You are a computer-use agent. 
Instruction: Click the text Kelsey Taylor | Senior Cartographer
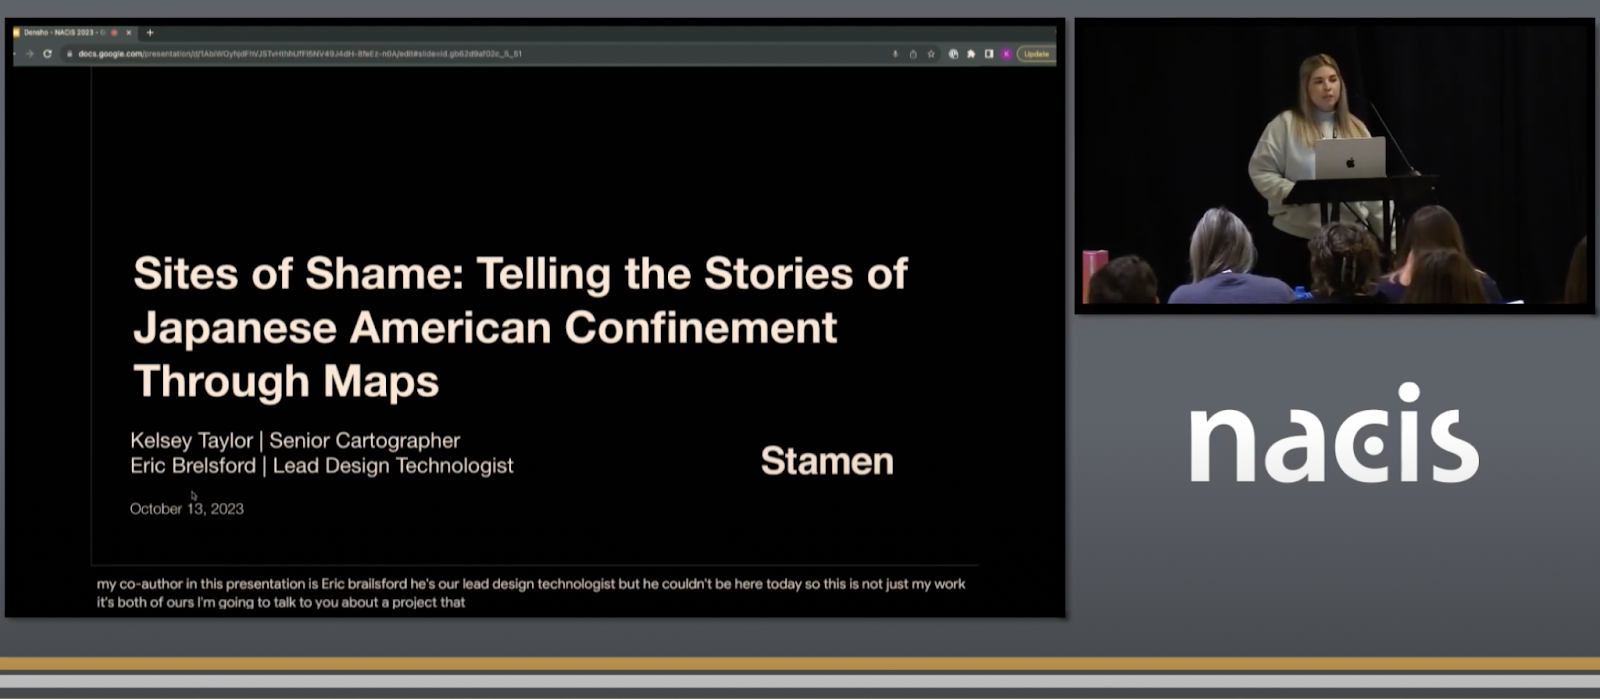coord(295,440)
